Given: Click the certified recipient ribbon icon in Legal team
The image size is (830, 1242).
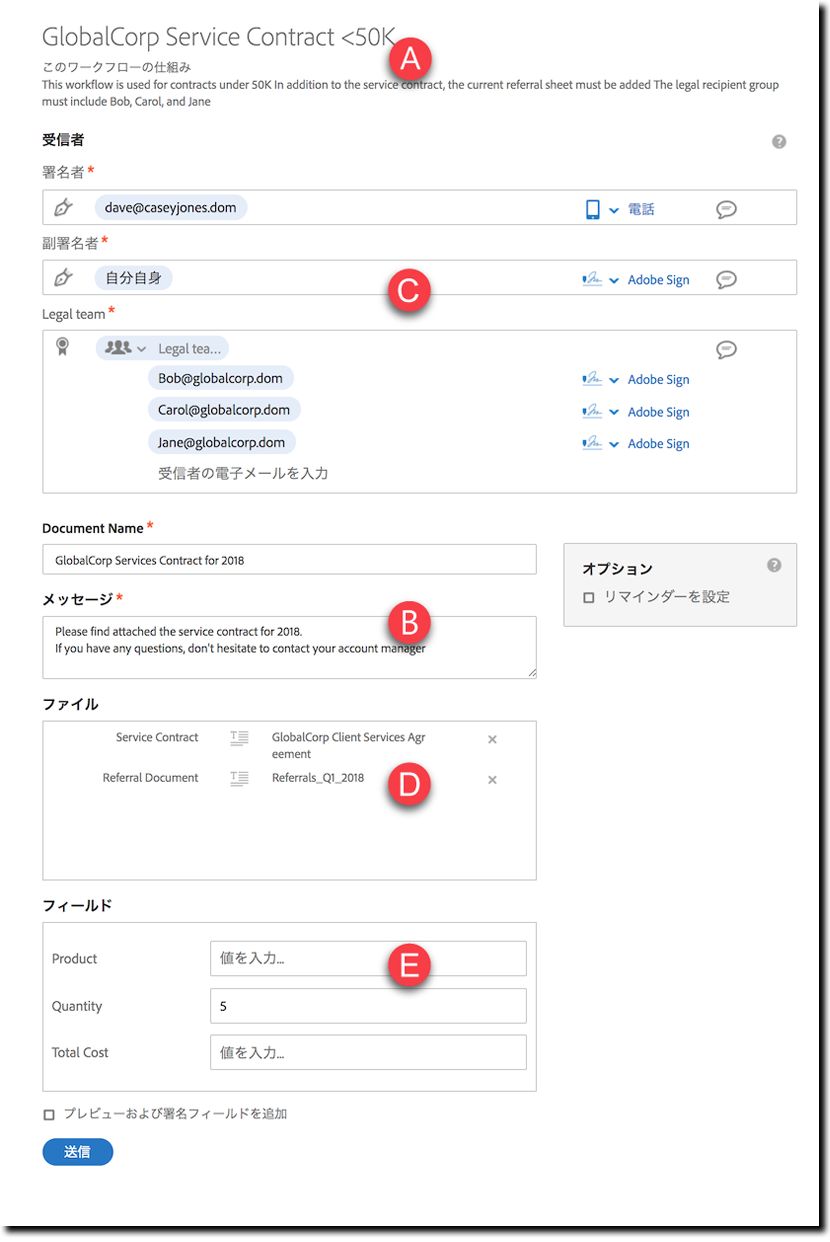Looking at the screenshot, I should point(62,347).
